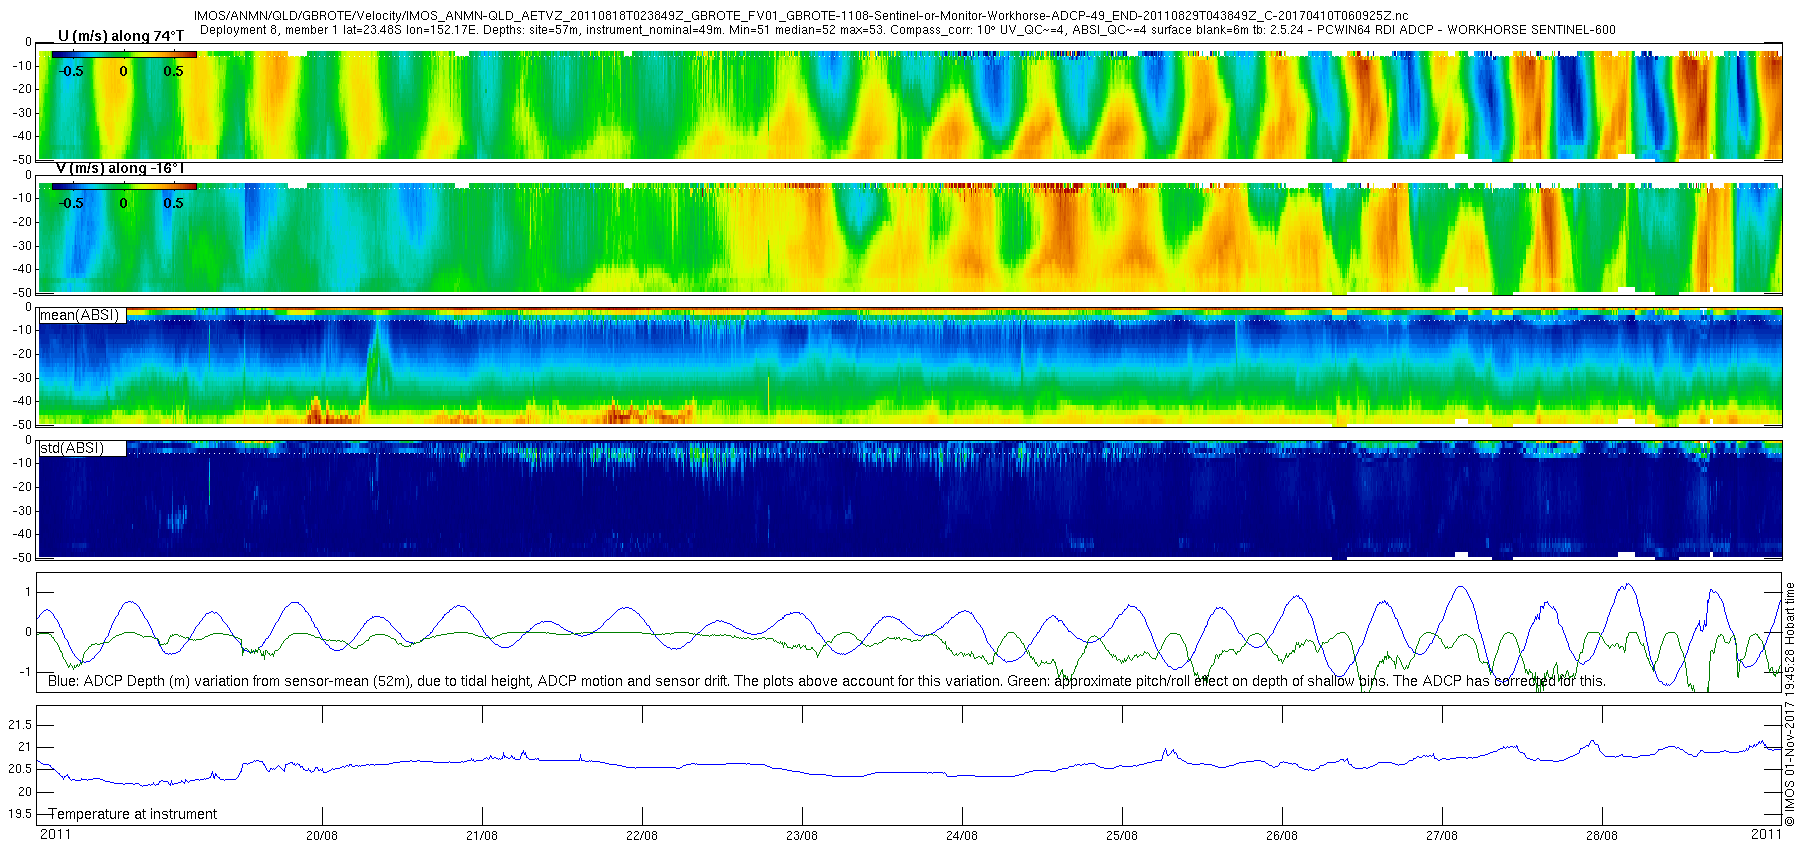This screenshot has width=1800, height=850.
Task: Click the 19.5 tick on temperature axis
Action: [x=20, y=813]
